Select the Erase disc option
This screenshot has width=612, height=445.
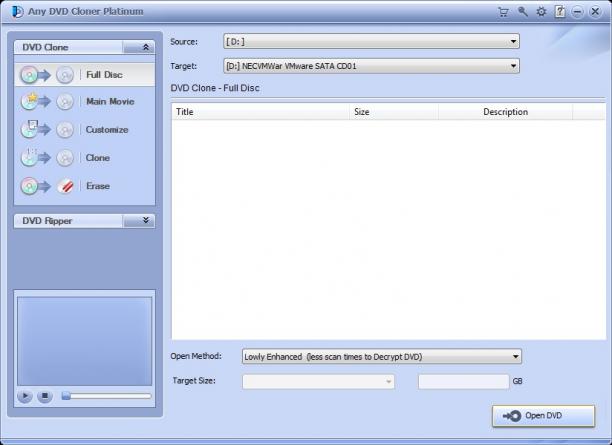(85, 186)
